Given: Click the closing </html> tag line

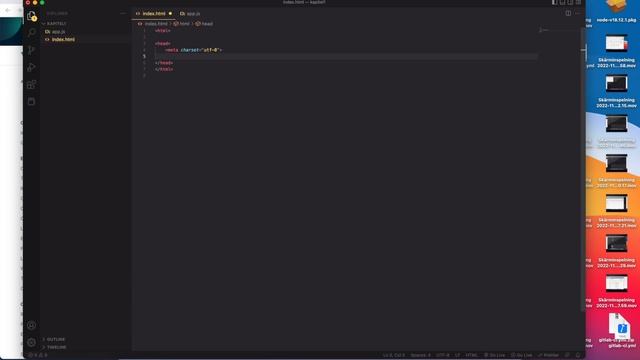Looking at the screenshot, I should [x=164, y=69].
